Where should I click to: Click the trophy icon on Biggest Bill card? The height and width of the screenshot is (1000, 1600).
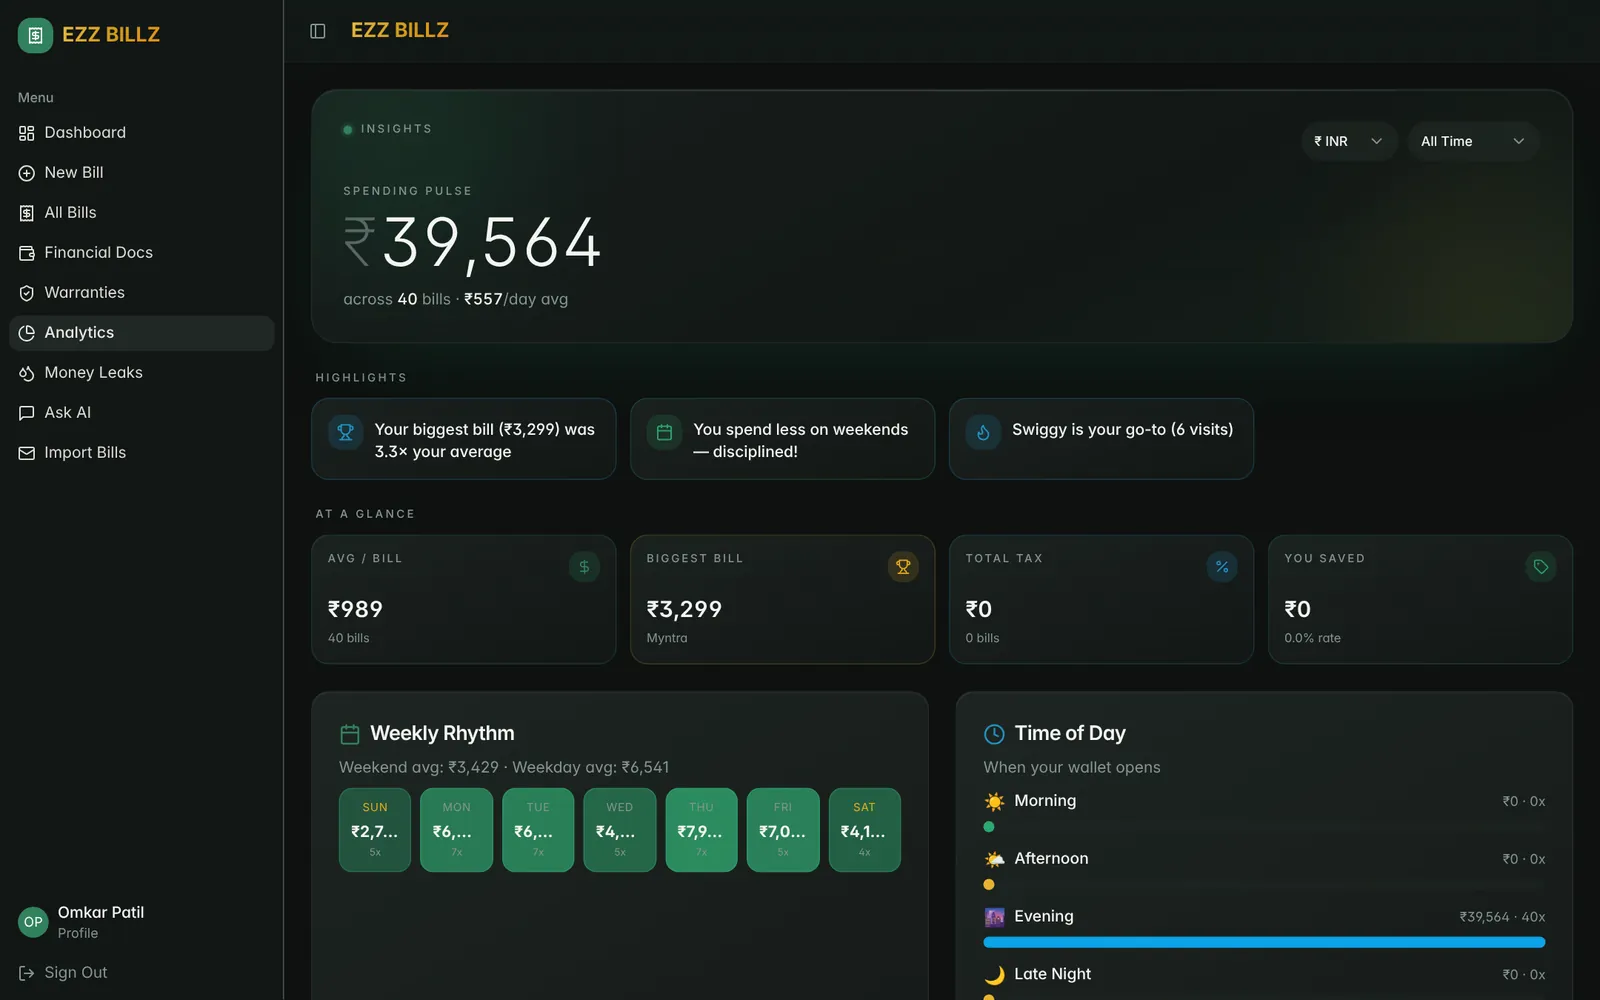coord(903,567)
